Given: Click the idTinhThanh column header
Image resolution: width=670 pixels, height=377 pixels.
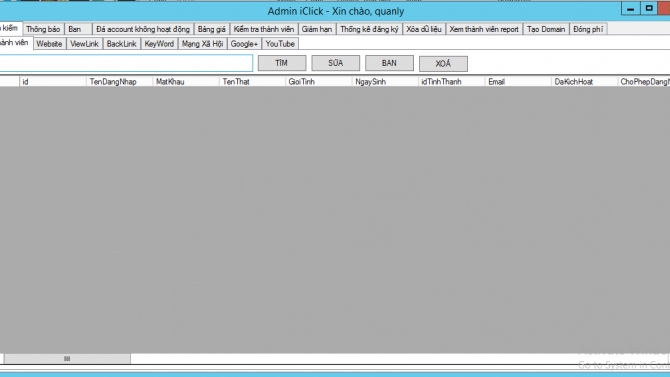Looking at the screenshot, I should click(452, 82).
